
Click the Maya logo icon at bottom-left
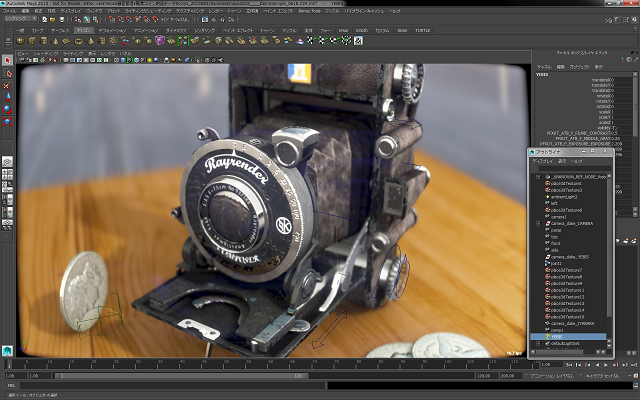point(7,351)
